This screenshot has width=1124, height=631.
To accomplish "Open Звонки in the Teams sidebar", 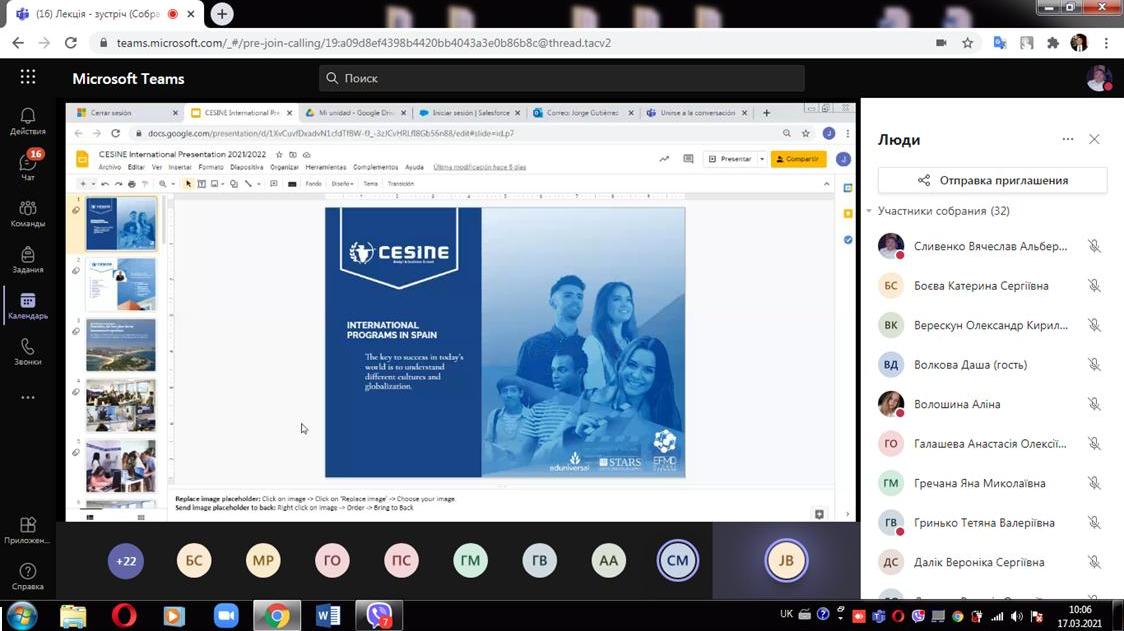I will pos(28,352).
